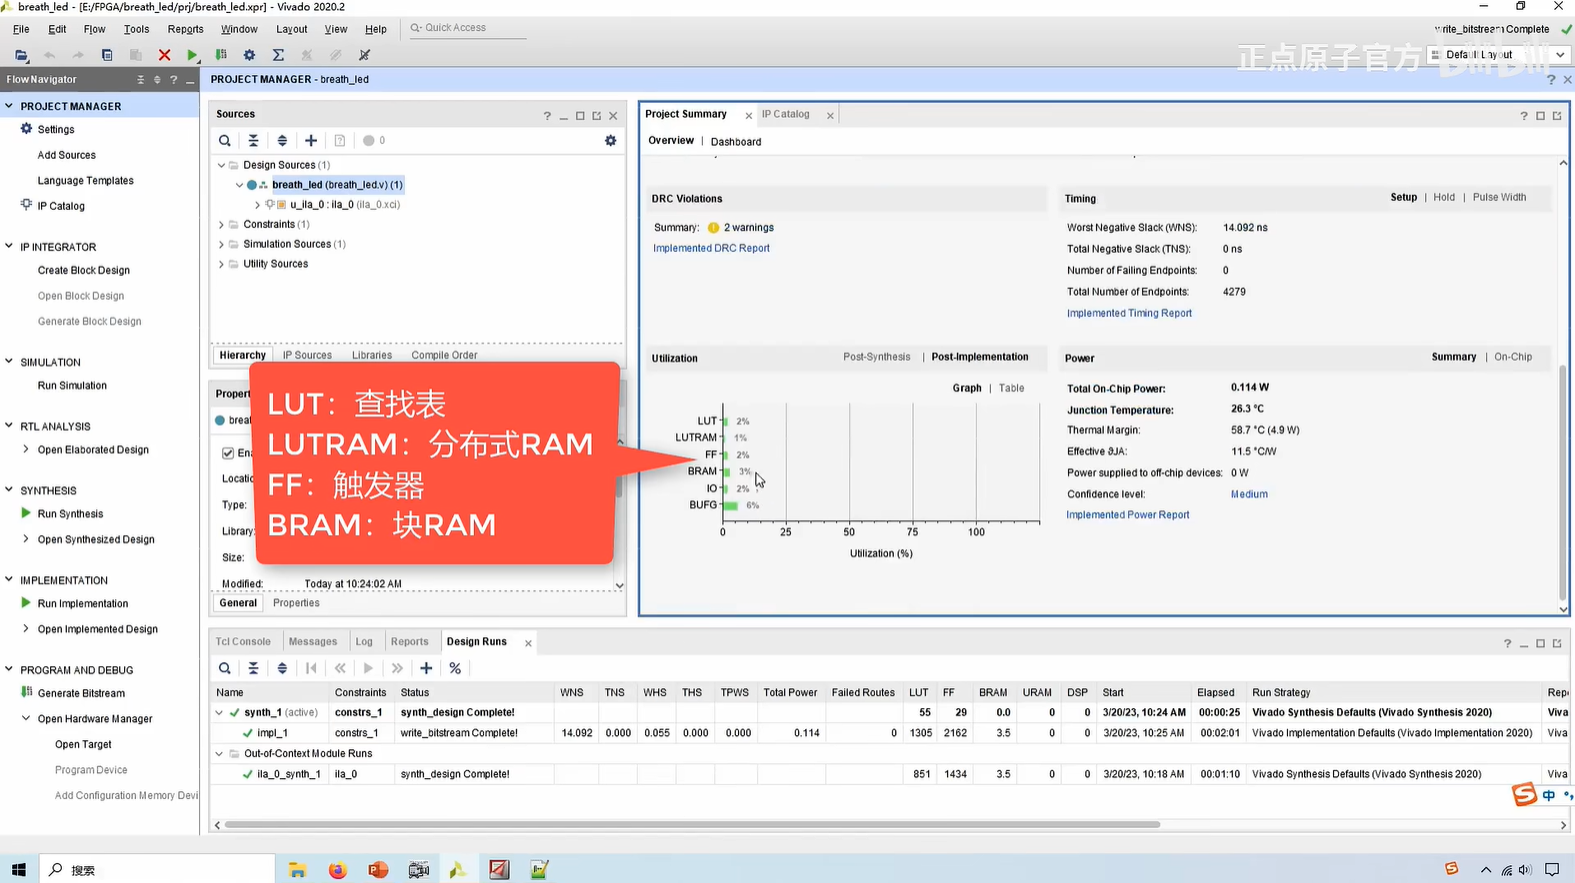The image size is (1575, 883).
Task: Open the Implemented DRC Report link
Action: pyautogui.click(x=711, y=248)
